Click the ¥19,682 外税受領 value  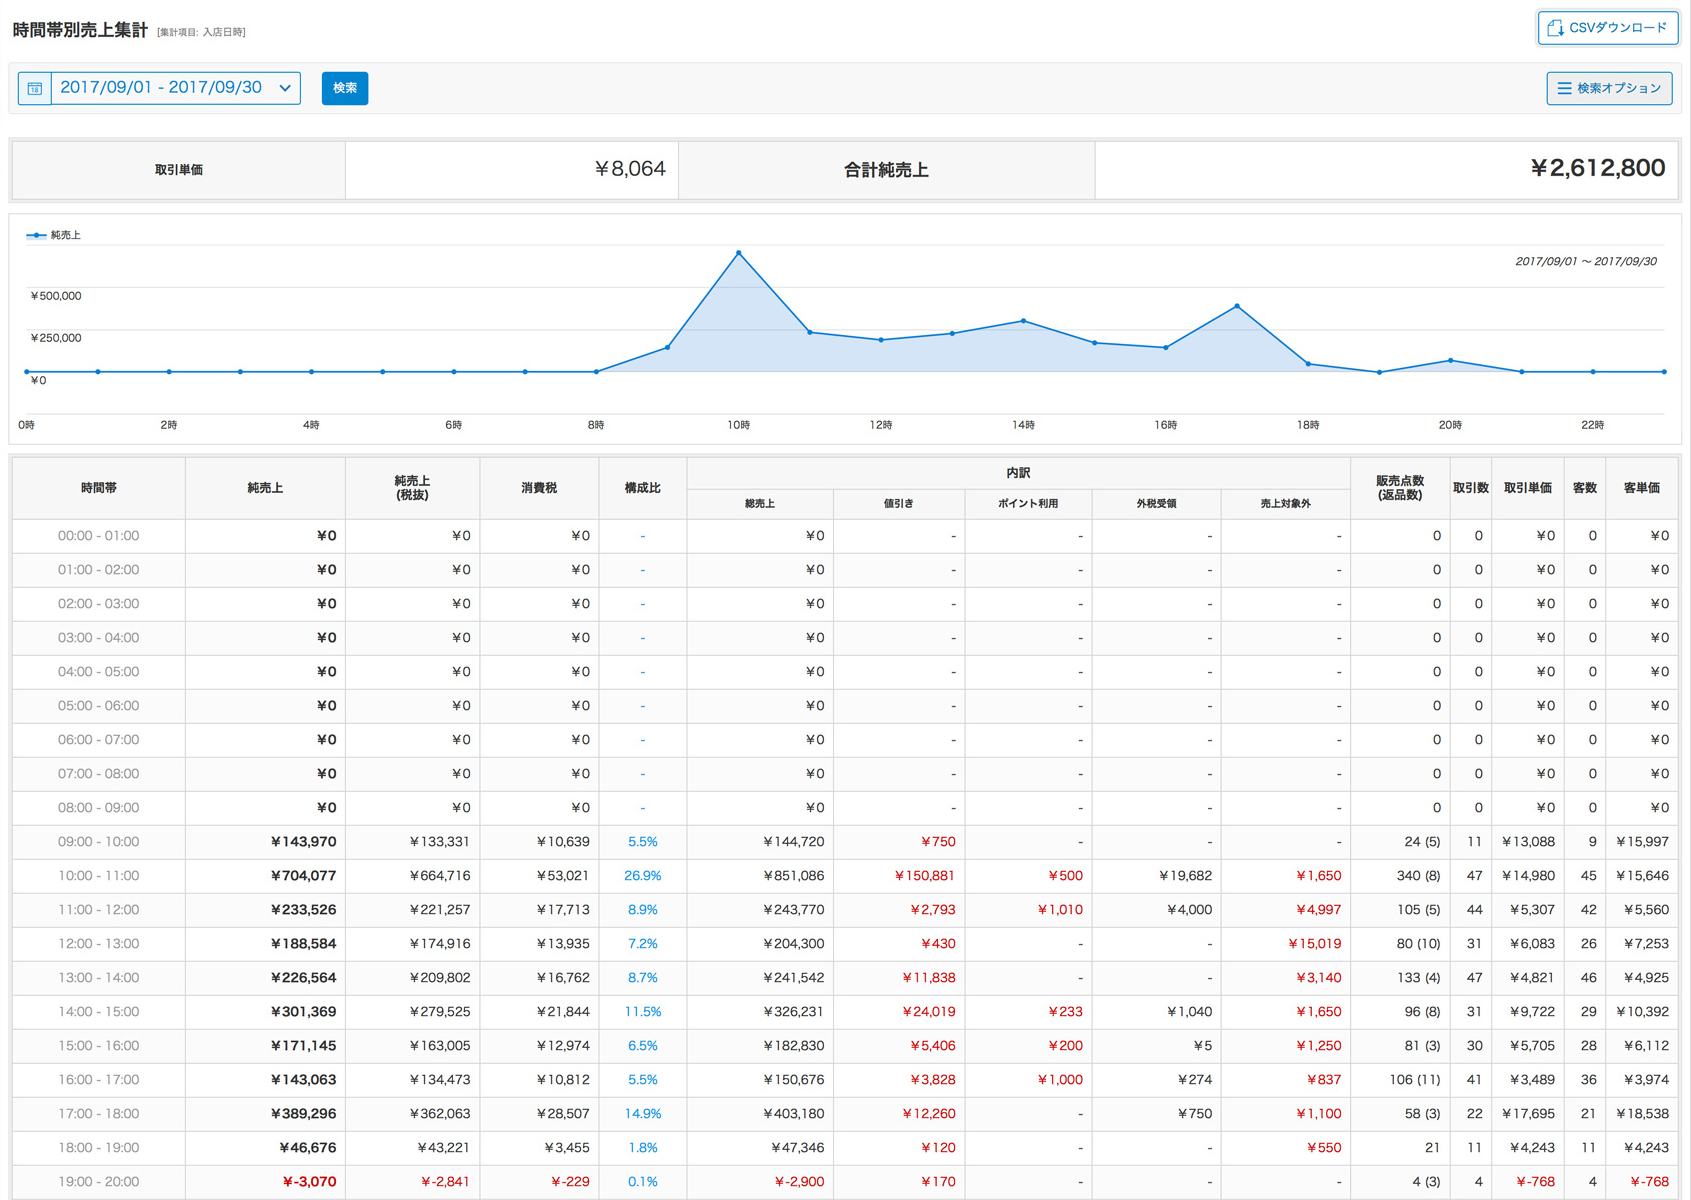click(x=1185, y=876)
